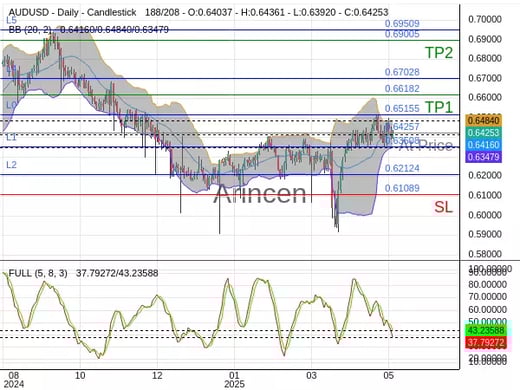Click the 05 date axis label
The height and width of the screenshot is (390, 520).
(388, 375)
